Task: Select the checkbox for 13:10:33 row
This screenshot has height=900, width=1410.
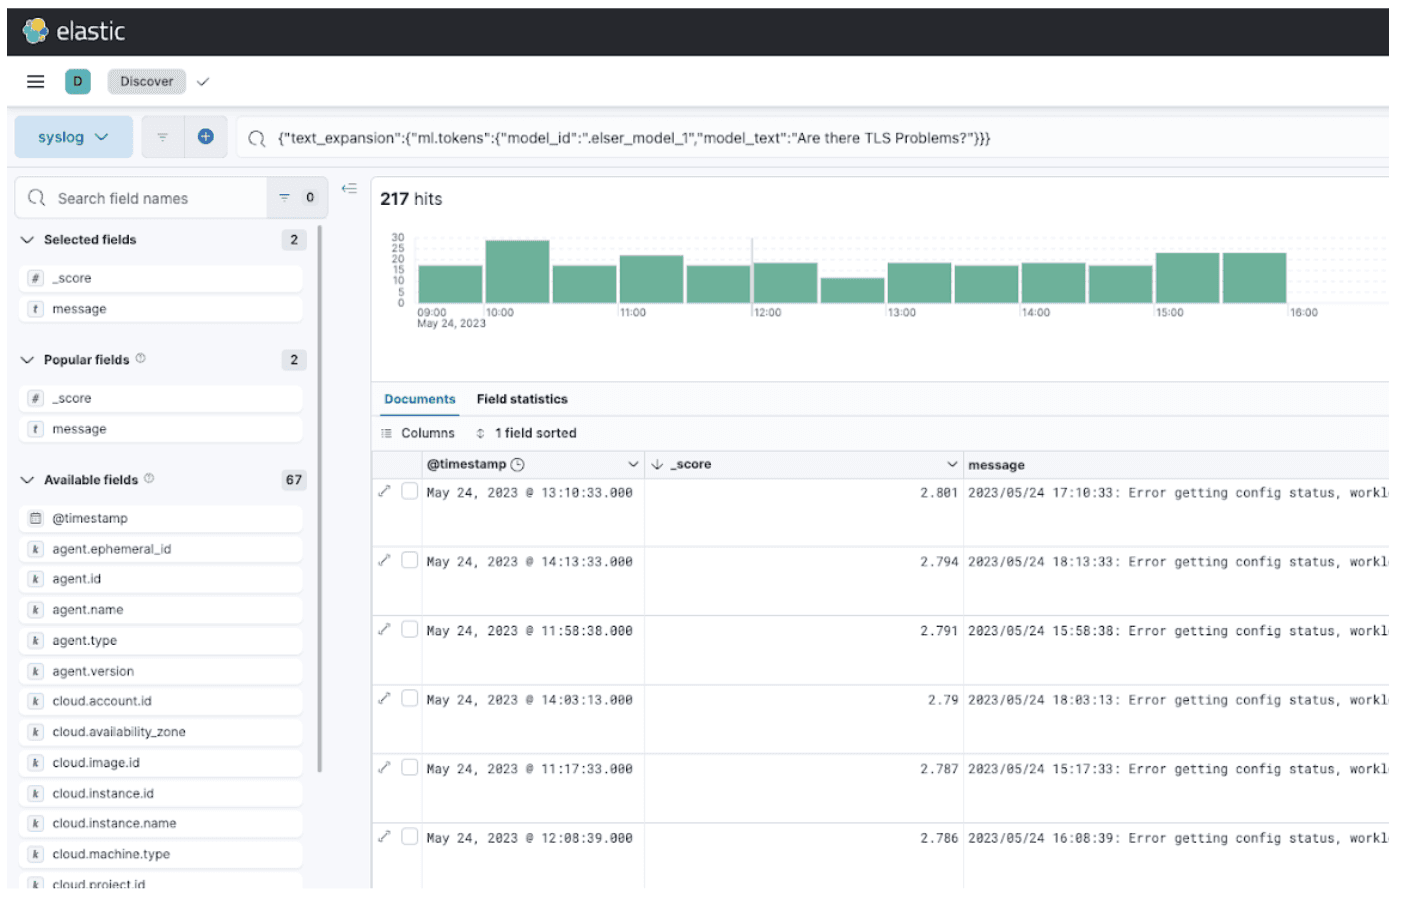Action: tap(409, 491)
